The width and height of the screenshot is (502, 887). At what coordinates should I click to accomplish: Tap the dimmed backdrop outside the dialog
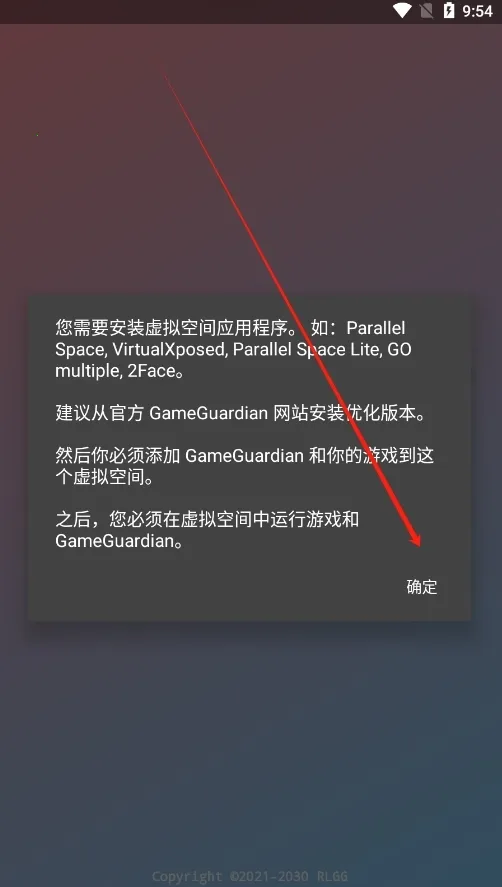coord(251,735)
